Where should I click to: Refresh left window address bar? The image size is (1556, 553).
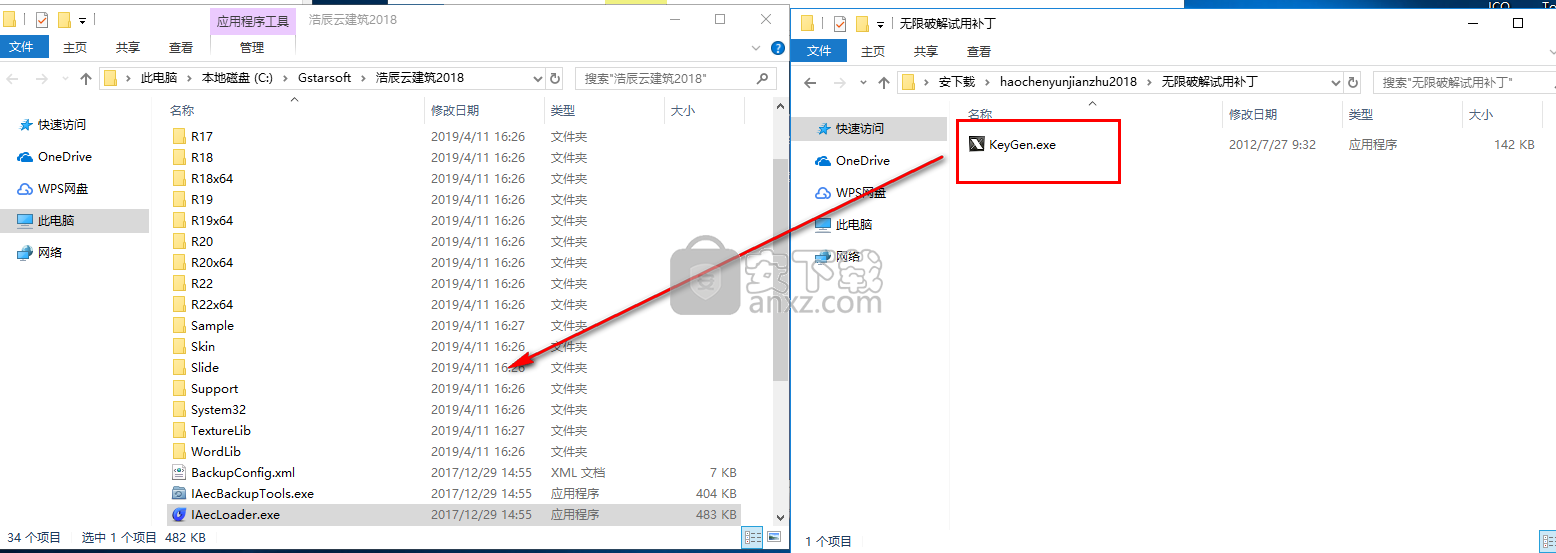point(557,78)
